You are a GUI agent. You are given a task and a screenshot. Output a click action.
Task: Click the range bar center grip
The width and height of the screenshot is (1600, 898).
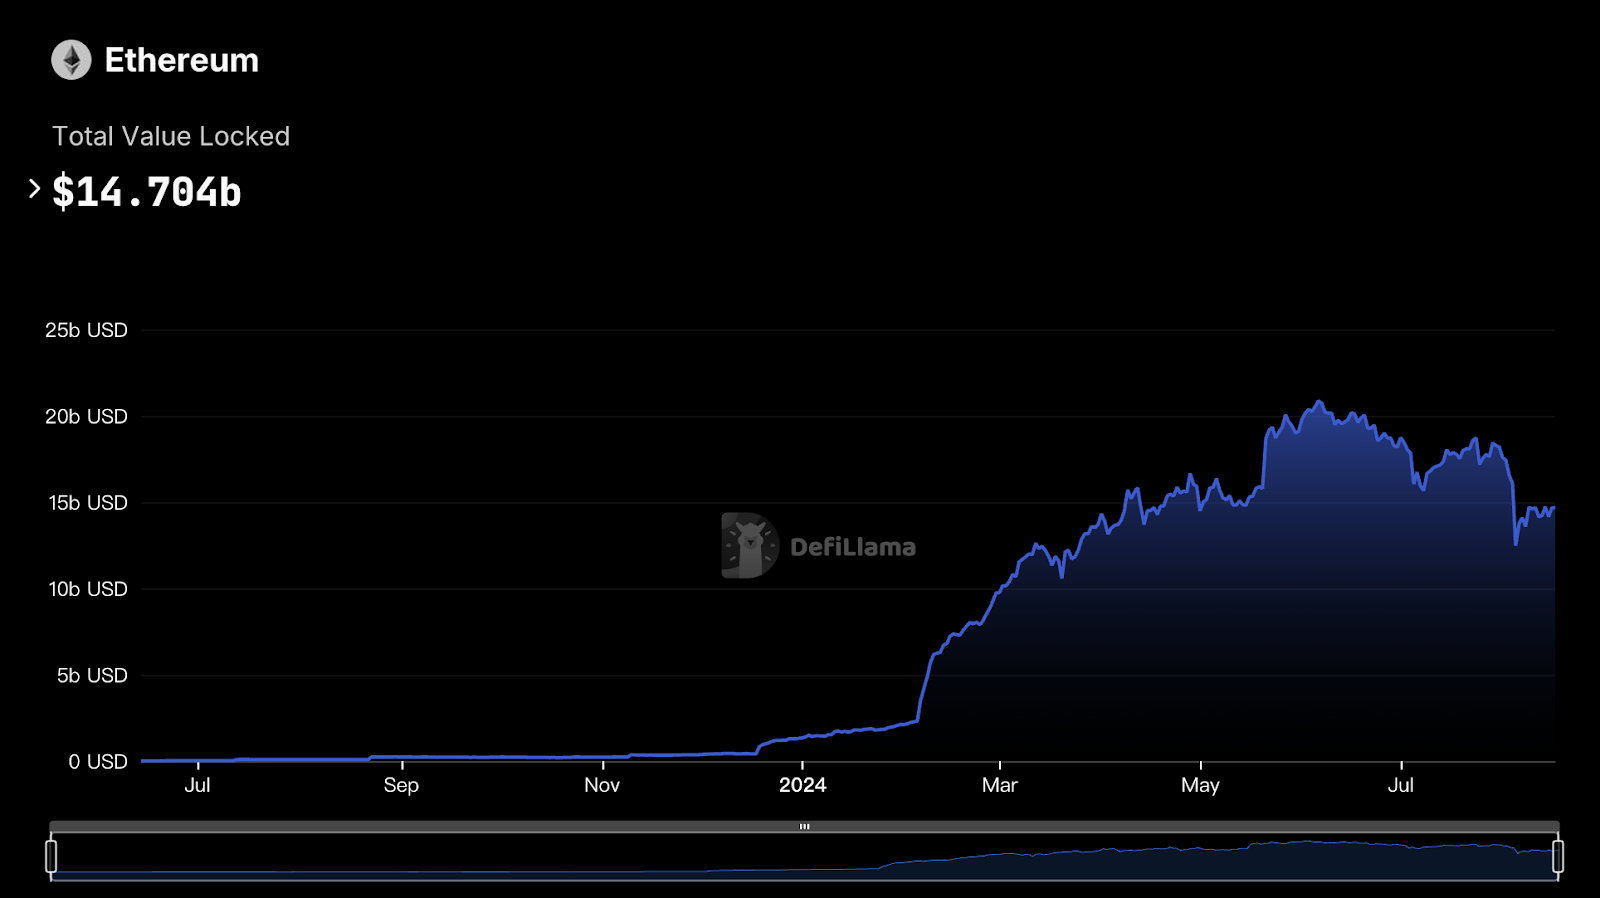point(804,827)
